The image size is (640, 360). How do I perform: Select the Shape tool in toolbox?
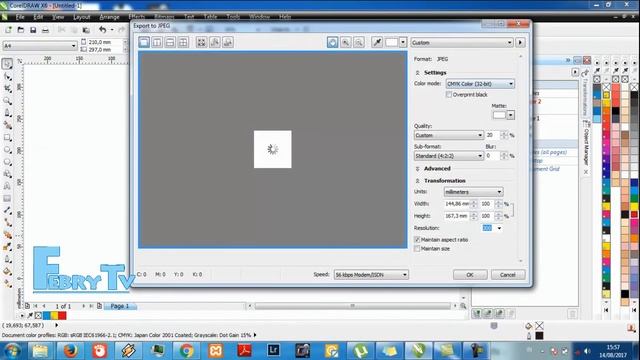(x=7, y=76)
